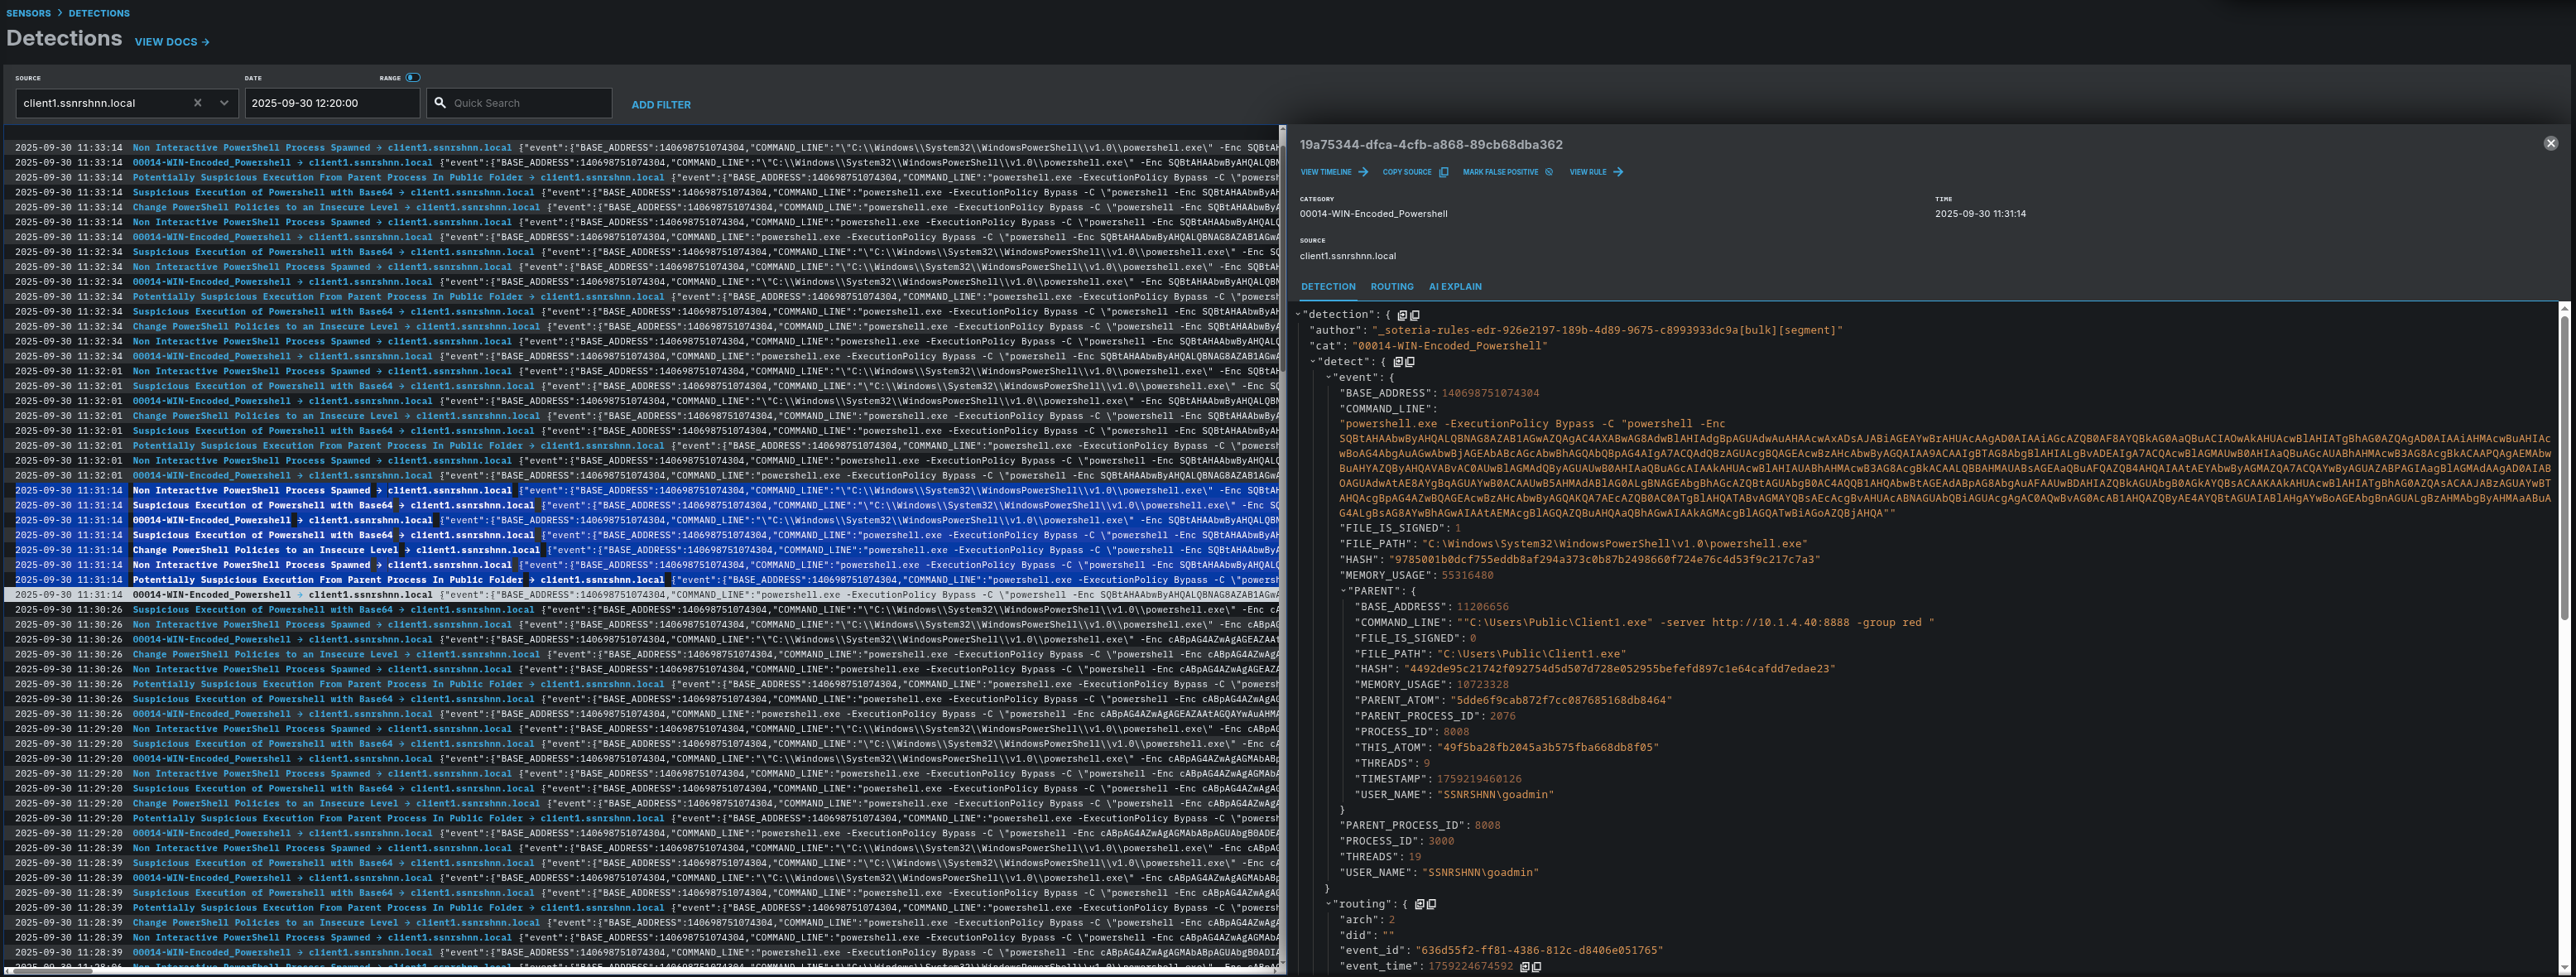
Task: Click the Mark False Positive icon
Action: point(1549,173)
